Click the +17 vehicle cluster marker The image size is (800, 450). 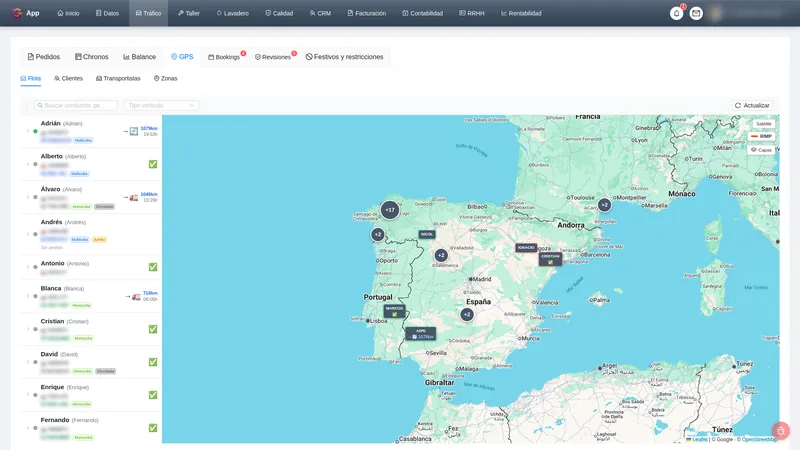390,210
